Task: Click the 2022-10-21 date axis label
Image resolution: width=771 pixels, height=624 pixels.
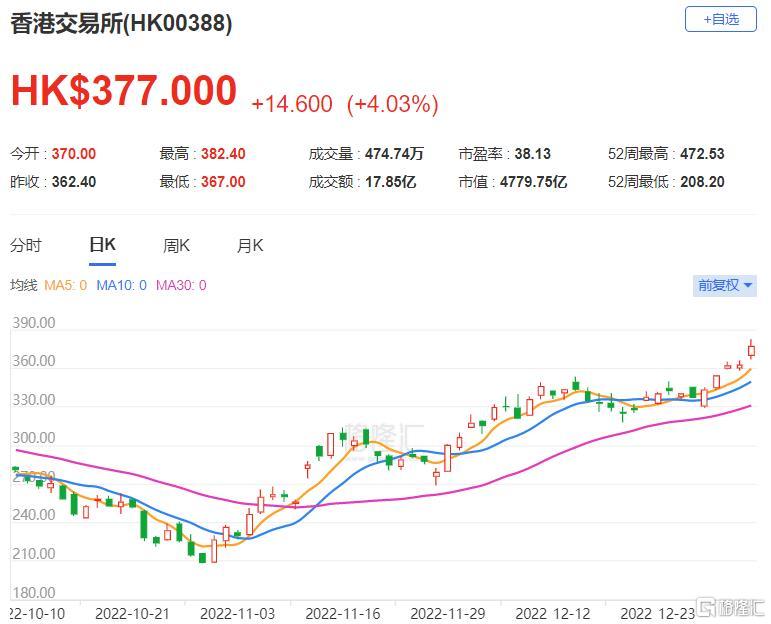Action: click(x=132, y=614)
